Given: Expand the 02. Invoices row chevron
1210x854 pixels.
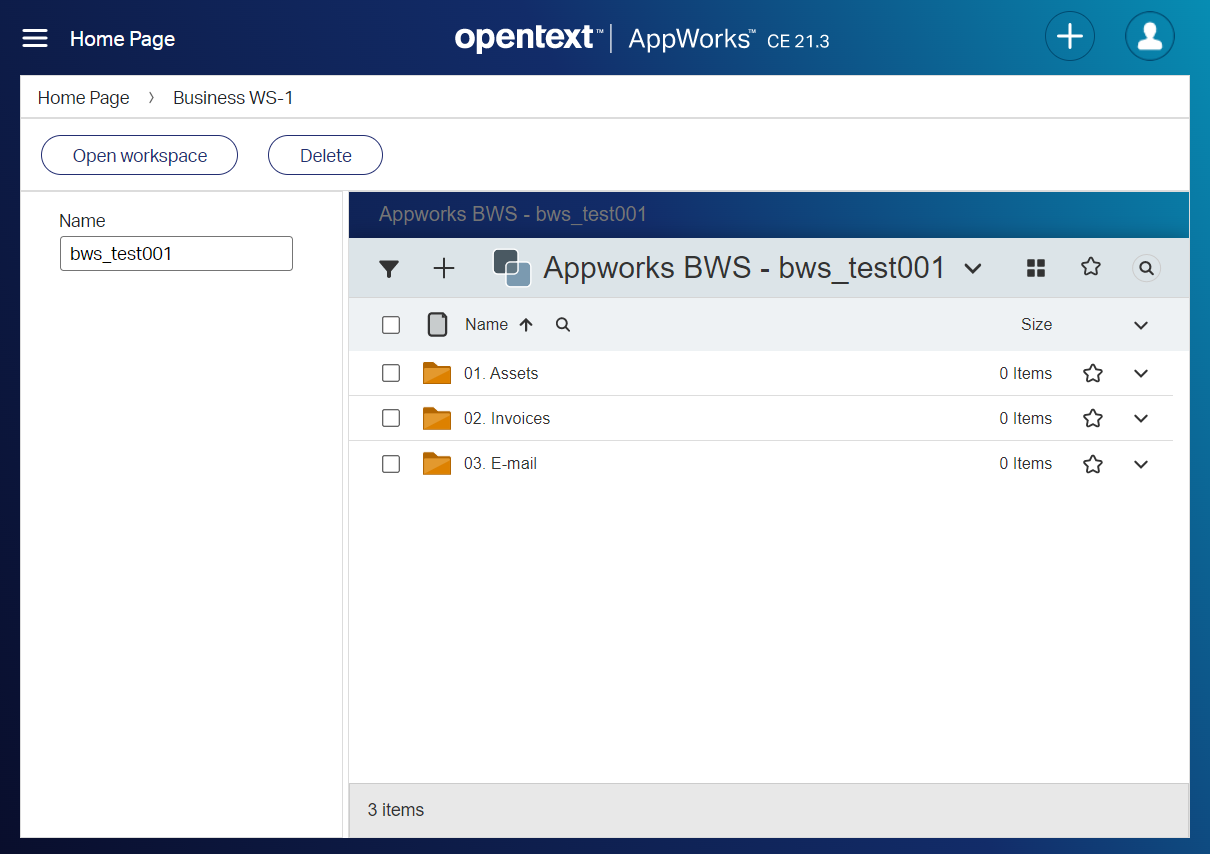Looking at the screenshot, I should tap(1141, 419).
